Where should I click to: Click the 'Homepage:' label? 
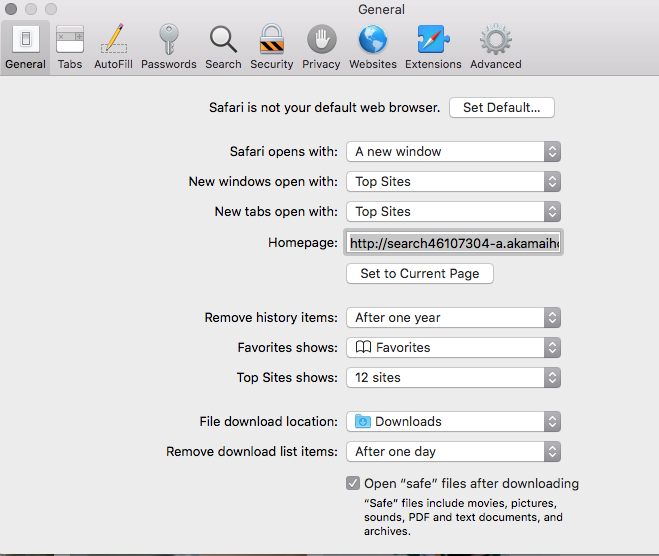point(303,242)
